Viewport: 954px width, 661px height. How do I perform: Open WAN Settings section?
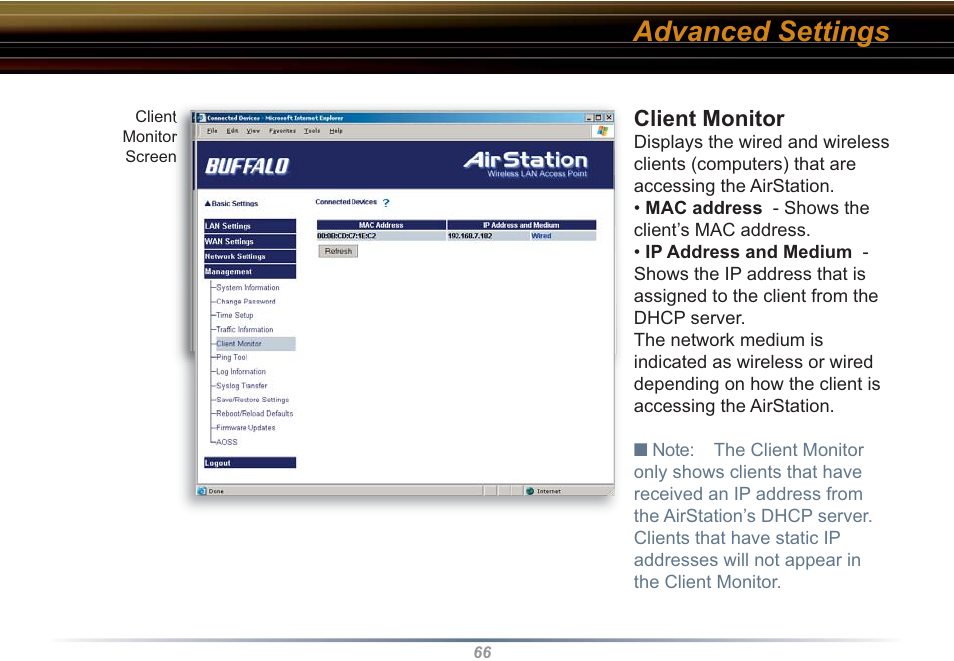point(250,241)
